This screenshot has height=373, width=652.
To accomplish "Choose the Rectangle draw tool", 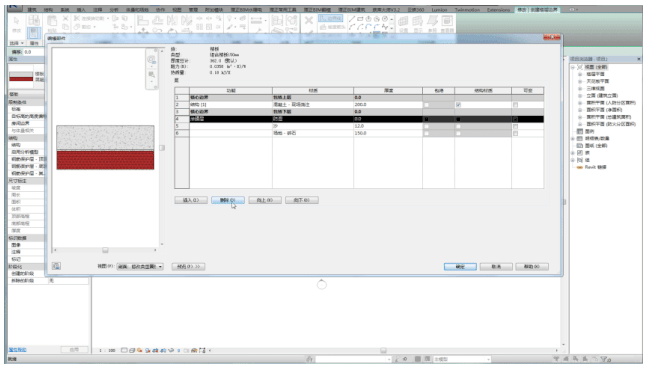I will pyautogui.click(x=360, y=19).
